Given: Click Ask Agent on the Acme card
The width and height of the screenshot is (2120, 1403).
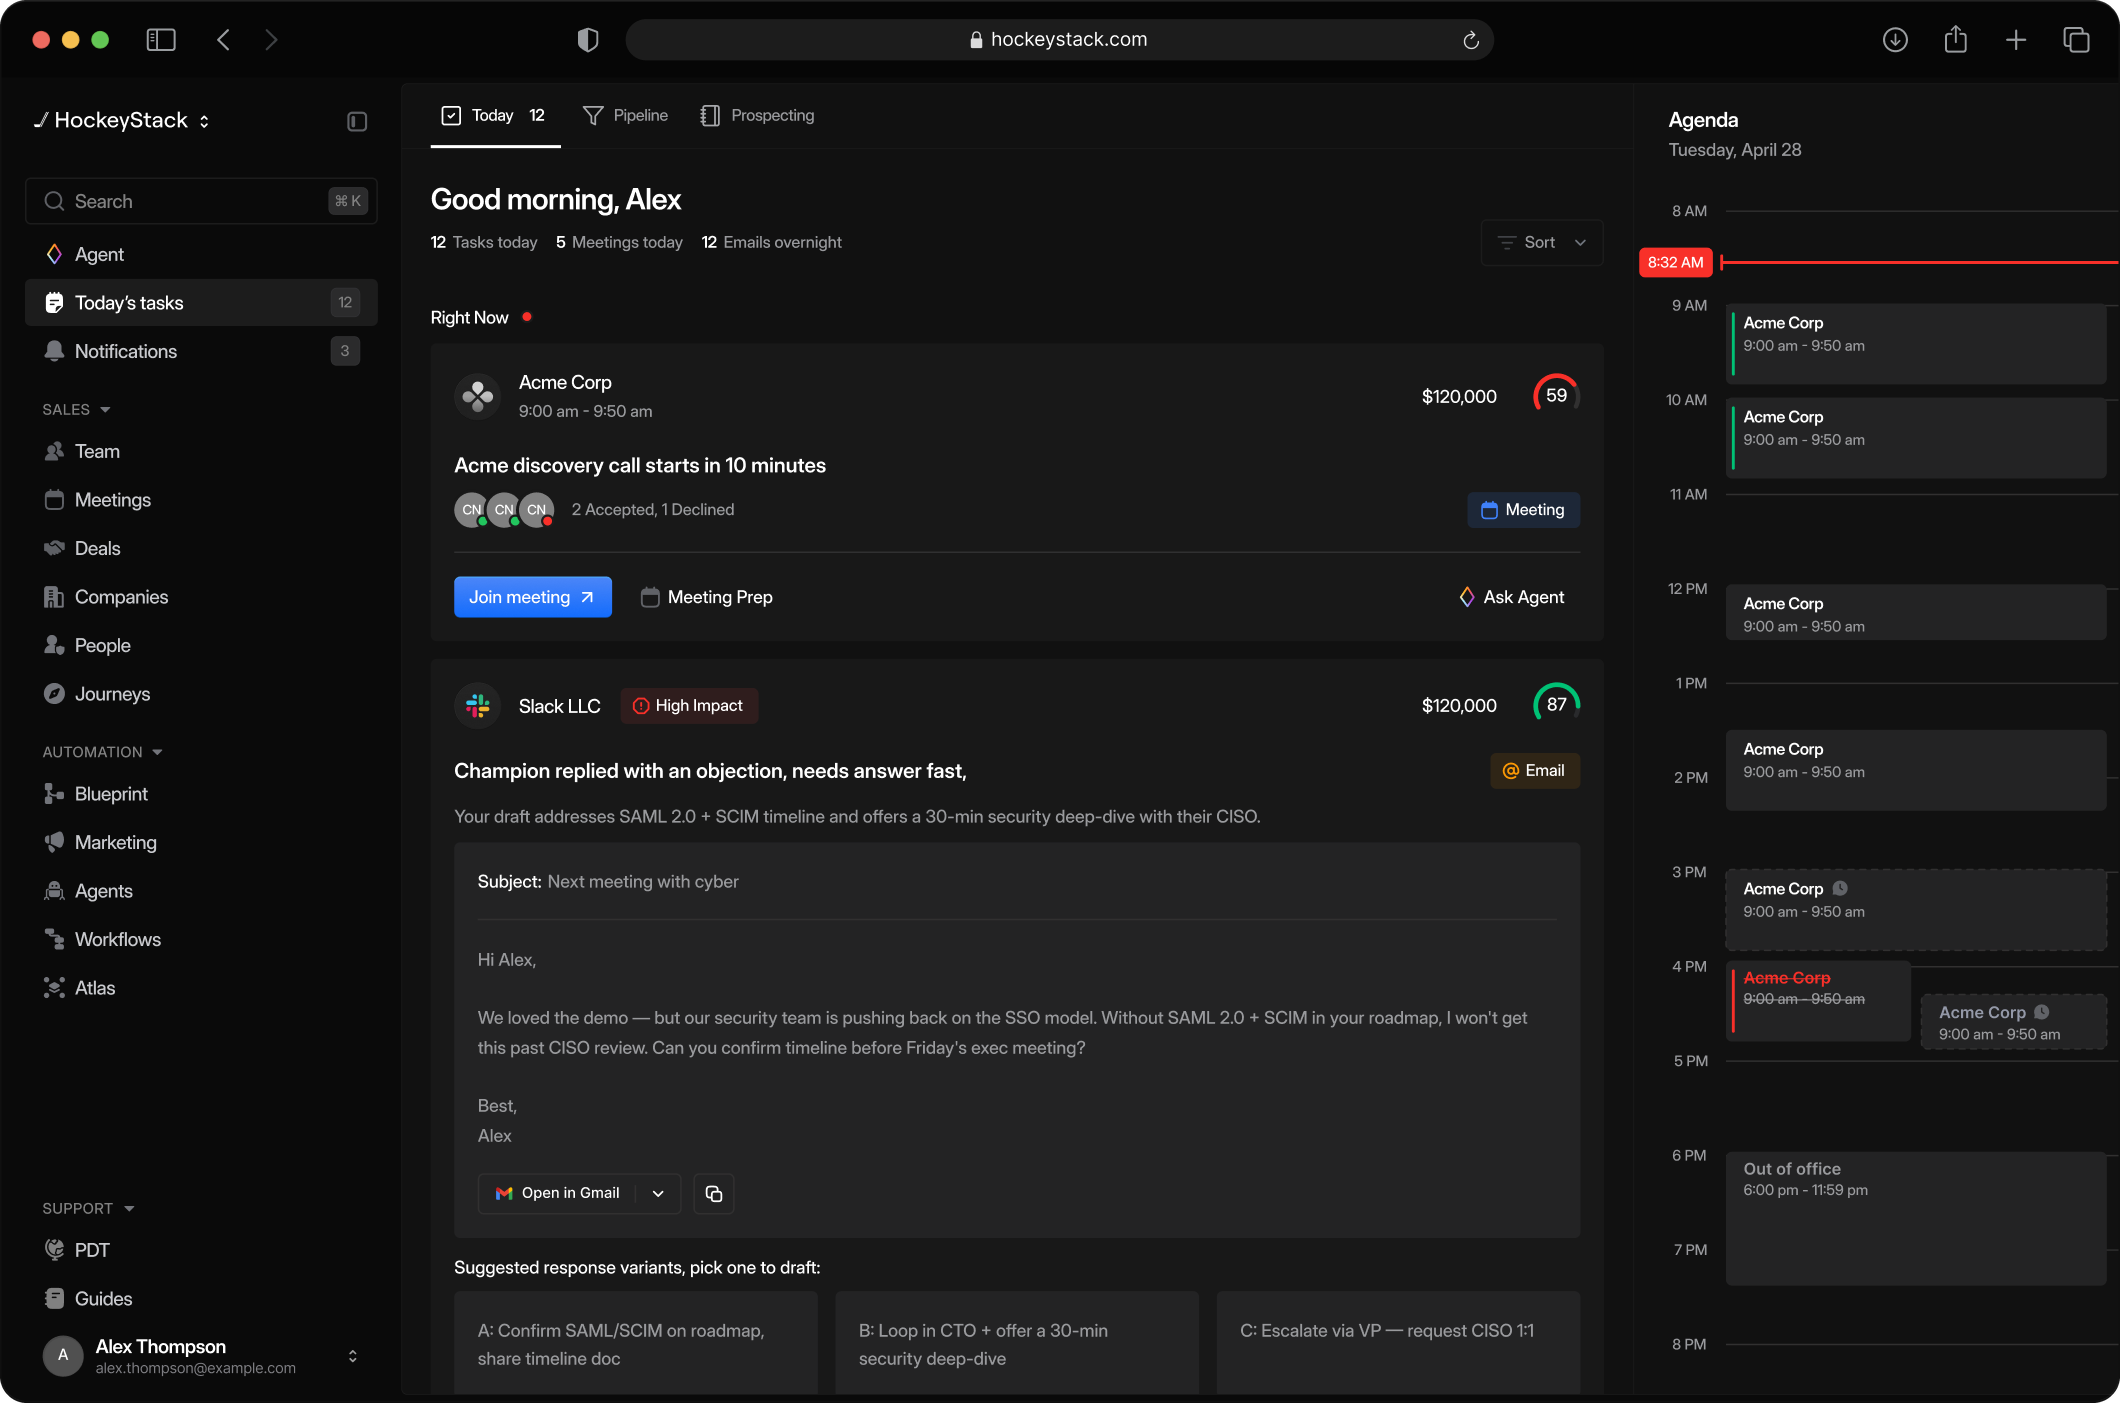Looking at the screenshot, I should (1511, 597).
